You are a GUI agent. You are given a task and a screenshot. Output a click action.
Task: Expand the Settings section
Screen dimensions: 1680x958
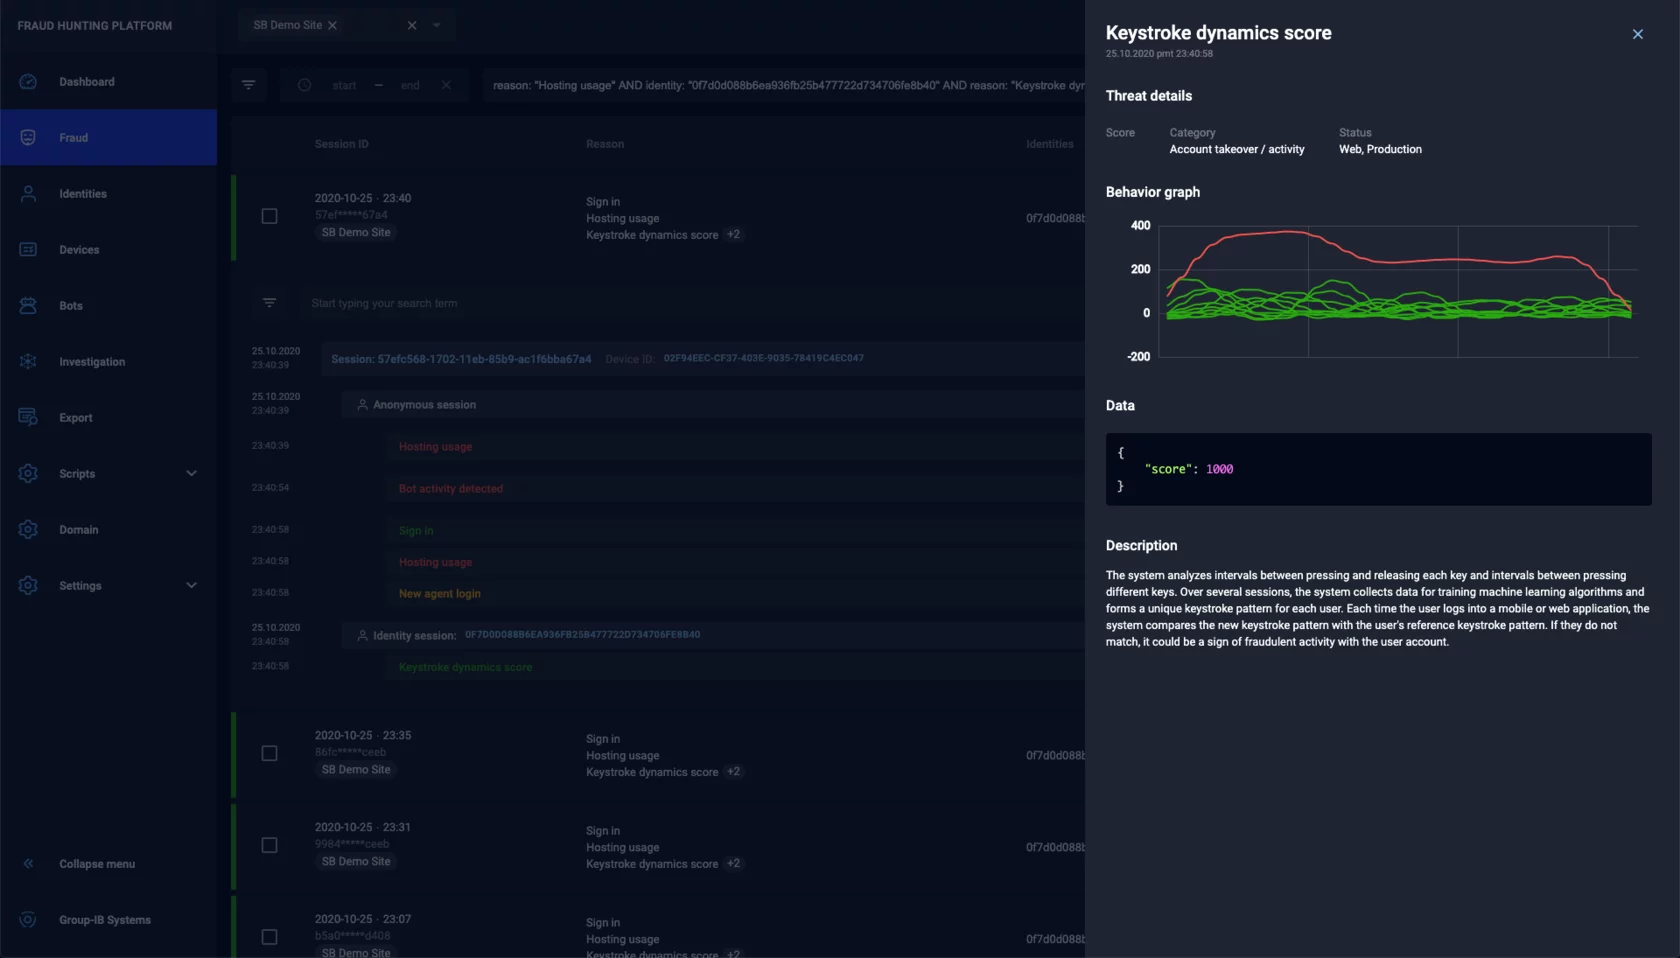coord(191,585)
